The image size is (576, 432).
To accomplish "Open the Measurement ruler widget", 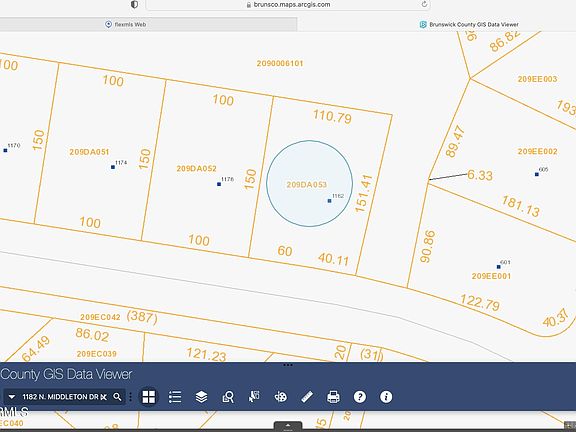I will point(307,397).
